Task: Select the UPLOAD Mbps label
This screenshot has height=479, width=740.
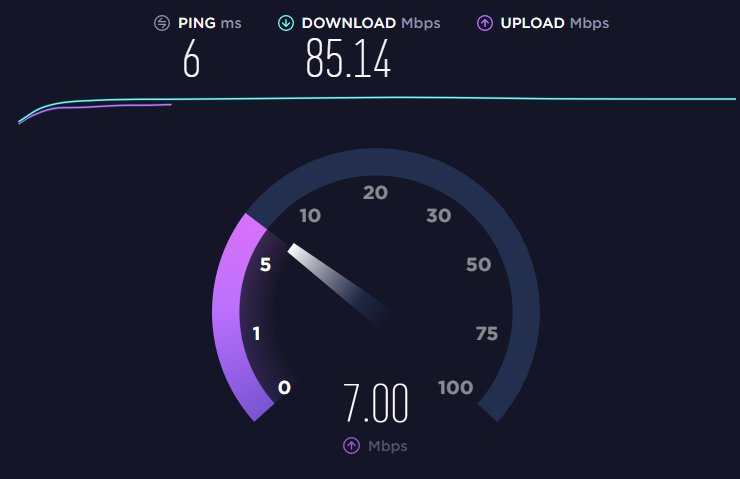Action: point(555,23)
